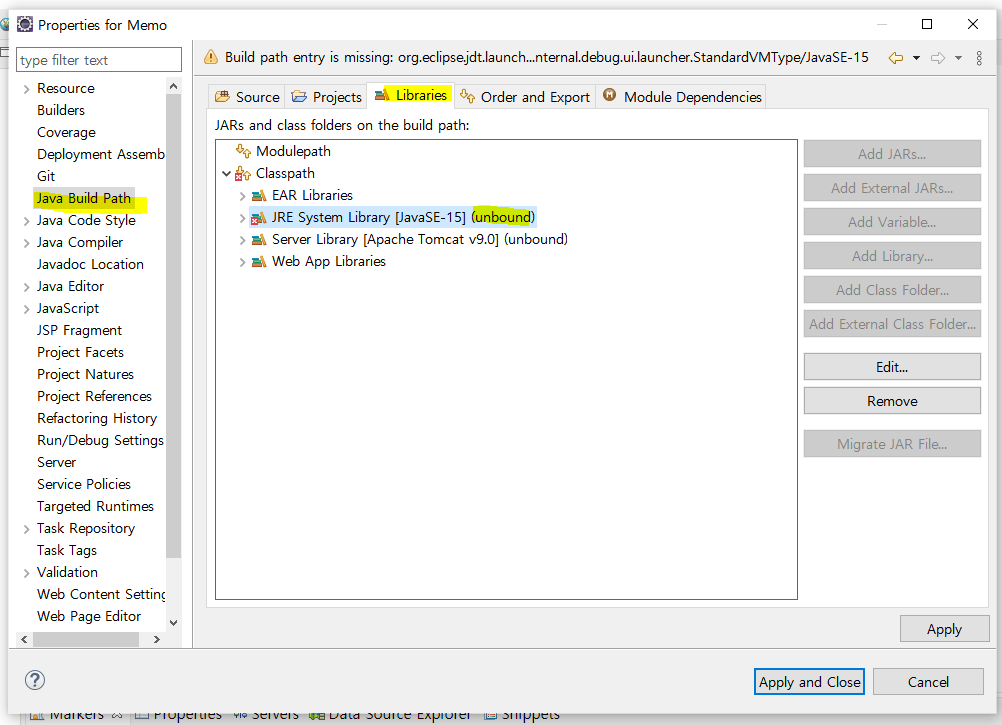Click the Eclipse icon in the title bar
The height and width of the screenshot is (725, 1002).
click(24, 24)
